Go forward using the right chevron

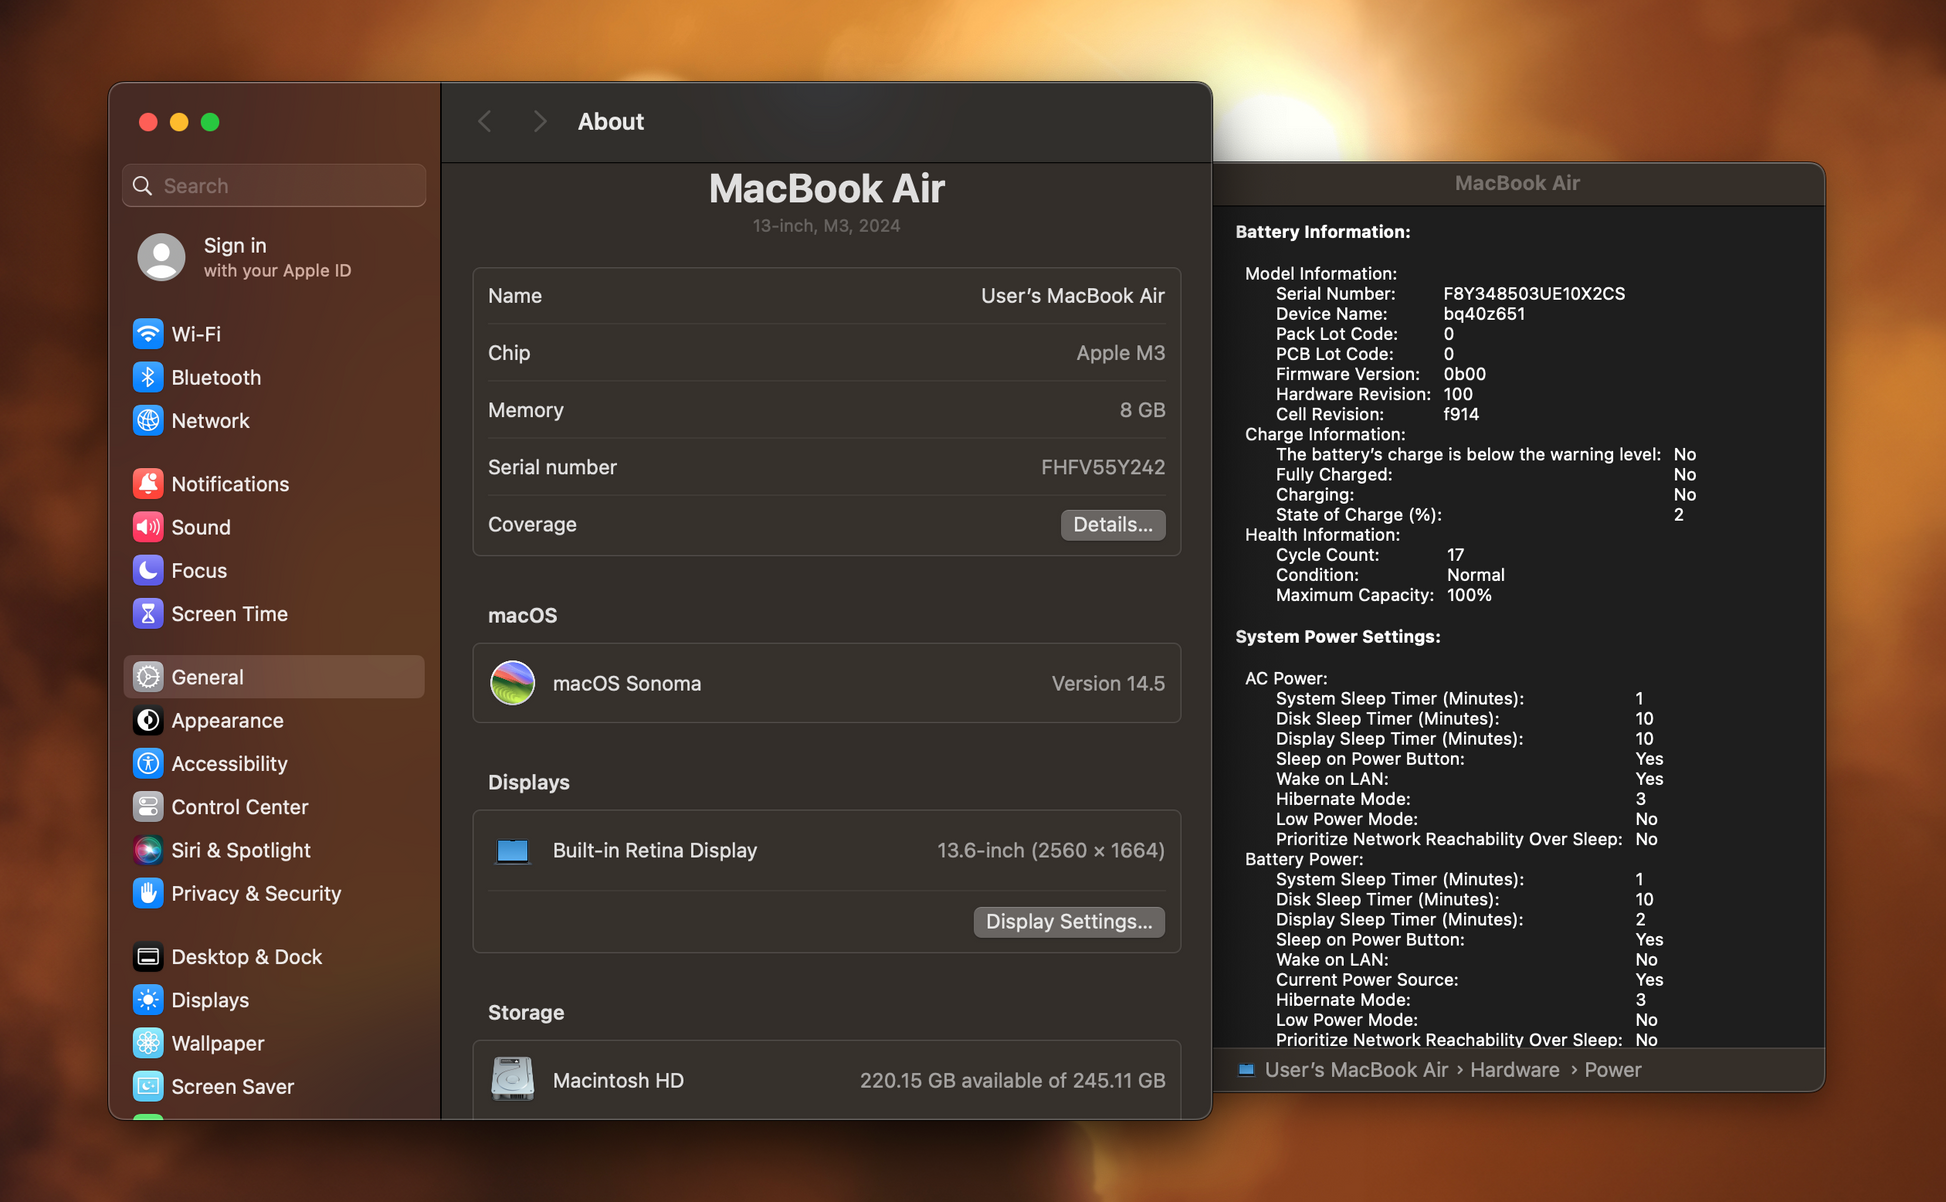[540, 122]
